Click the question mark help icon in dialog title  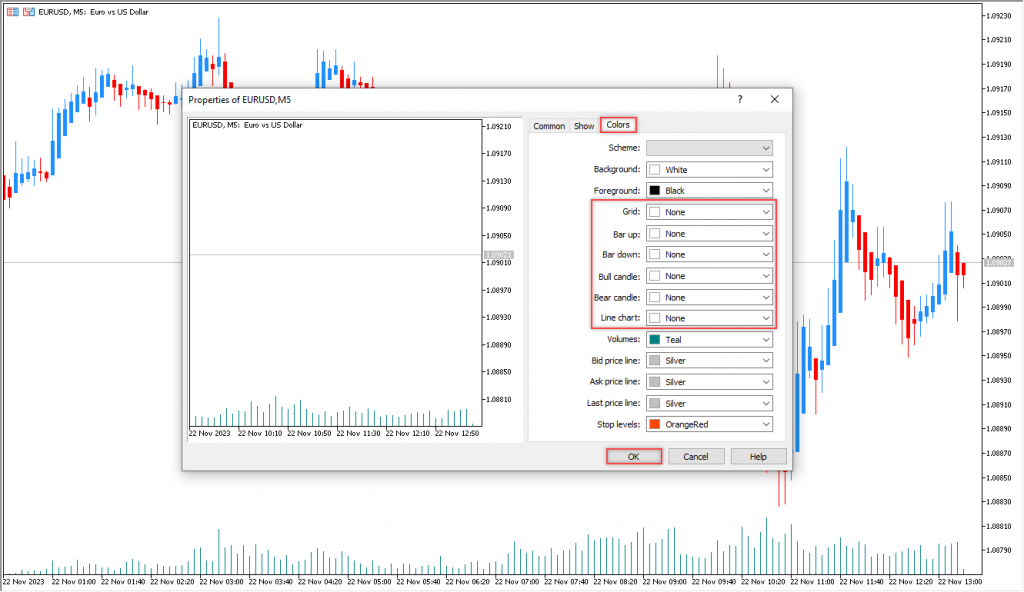[x=740, y=99]
